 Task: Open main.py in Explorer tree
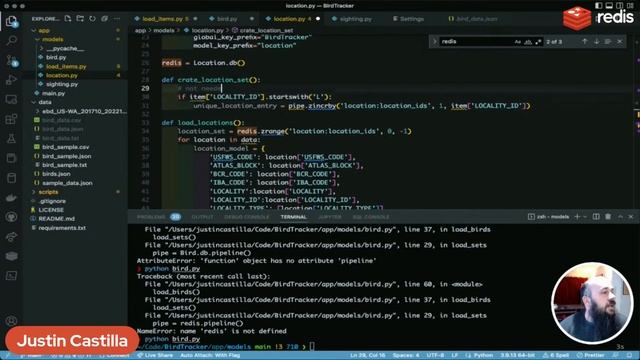coord(53,93)
